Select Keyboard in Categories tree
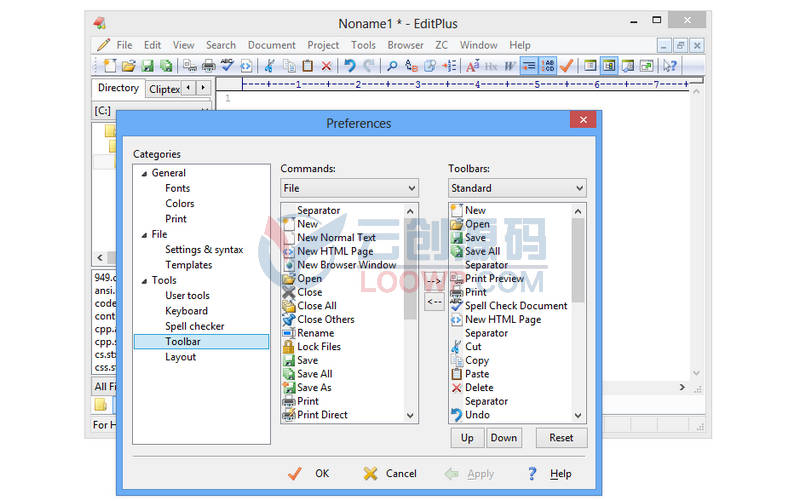 point(186,311)
